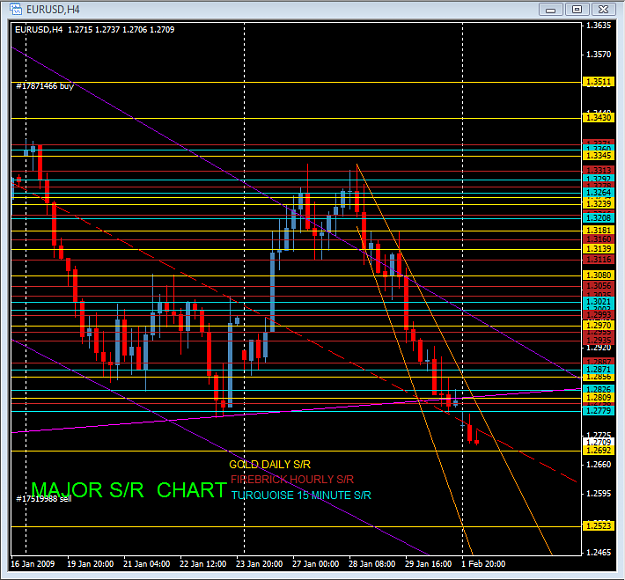
Task: Click the 1.2935 firebrick price label
Action: pyautogui.click(x=598, y=340)
